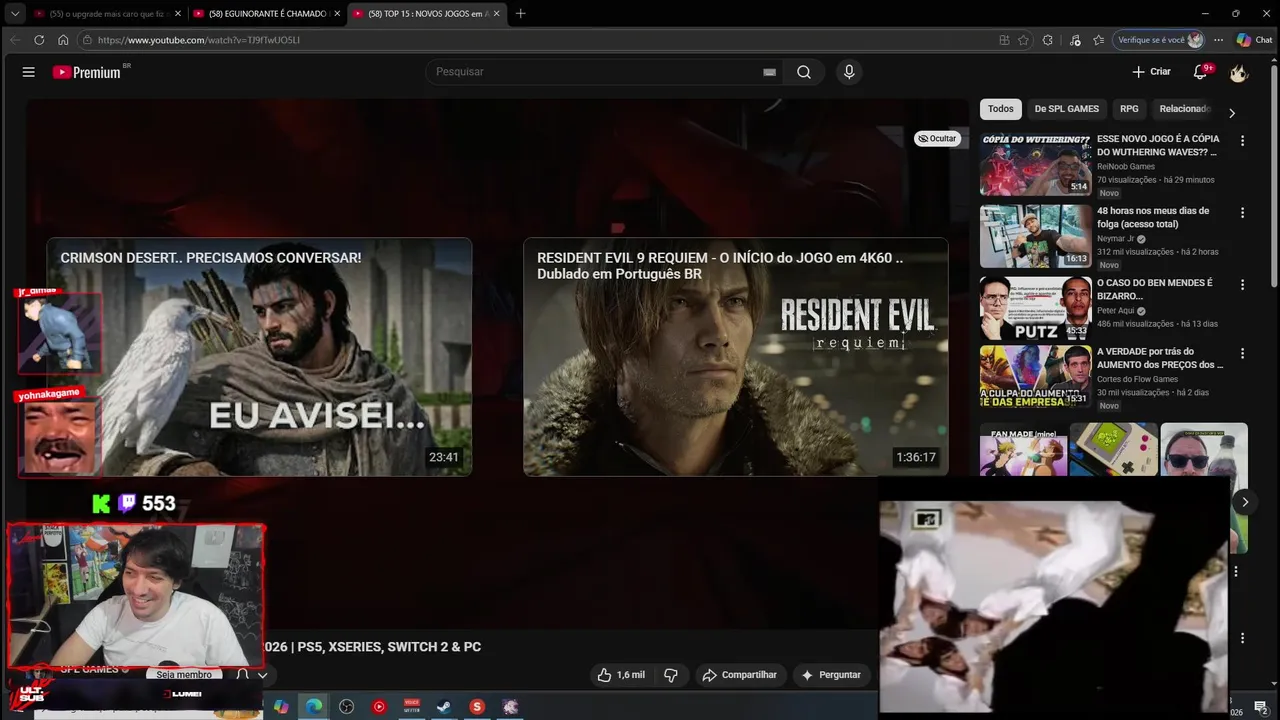Select the 'De SPL GAMES' filter chip
Image resolution: width=1280 pixels, height=720 pixels.
click(x=1066, y=109)
